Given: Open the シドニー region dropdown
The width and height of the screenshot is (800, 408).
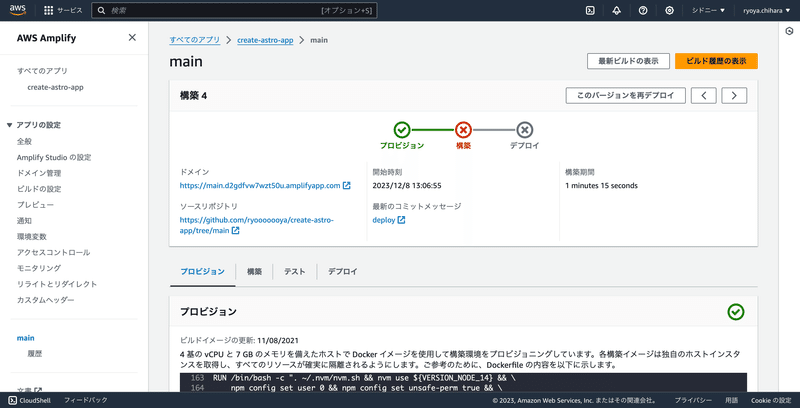Looking at the screenshot, I should click(708, 10).
